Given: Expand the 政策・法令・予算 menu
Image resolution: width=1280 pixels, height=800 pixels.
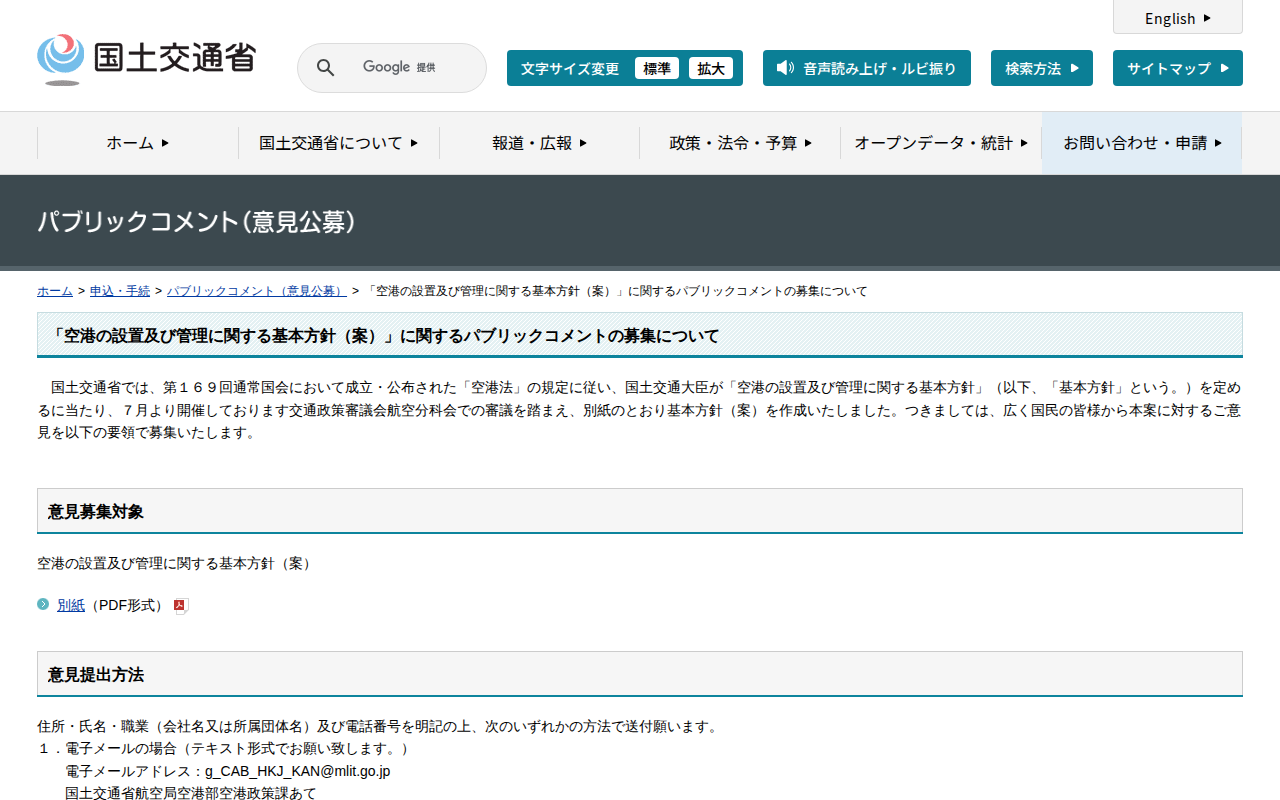Looking at the screenshot, I should coord(740,143).
